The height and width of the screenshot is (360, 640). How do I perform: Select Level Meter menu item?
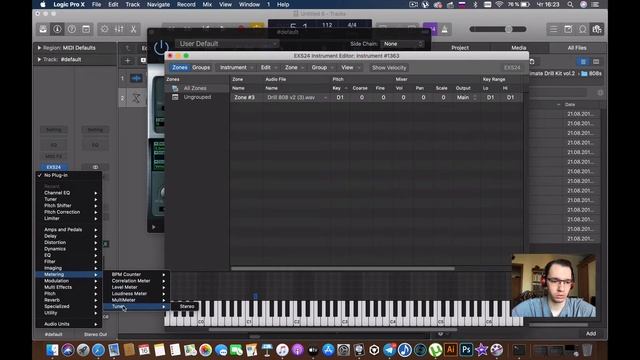(x=137, y=287)
